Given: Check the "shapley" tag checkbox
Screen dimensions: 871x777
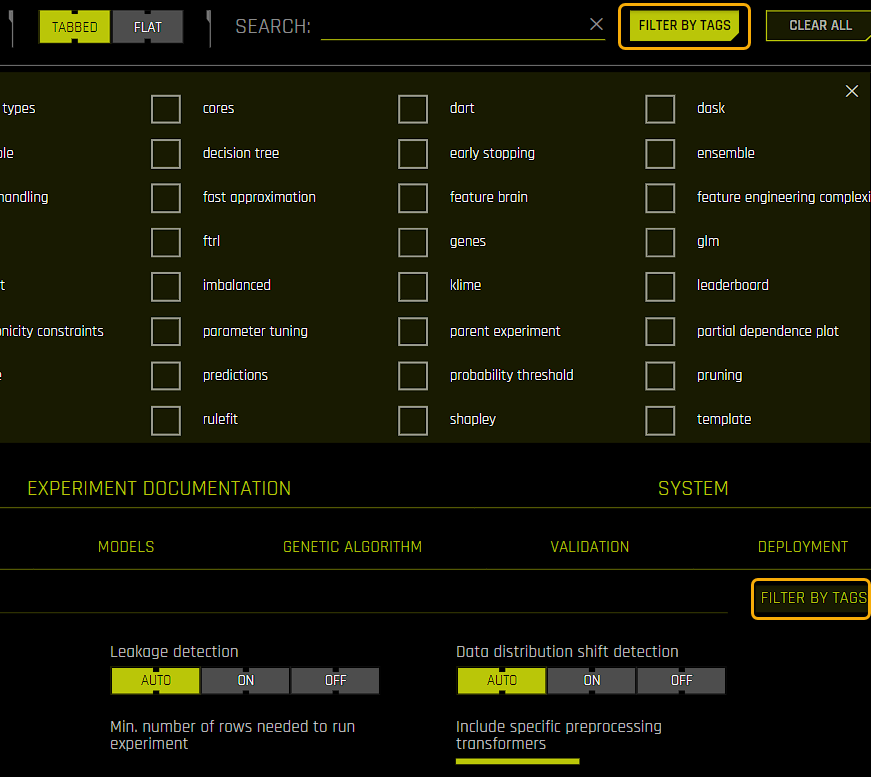Looking at the screenshot, I should (413, 420).
